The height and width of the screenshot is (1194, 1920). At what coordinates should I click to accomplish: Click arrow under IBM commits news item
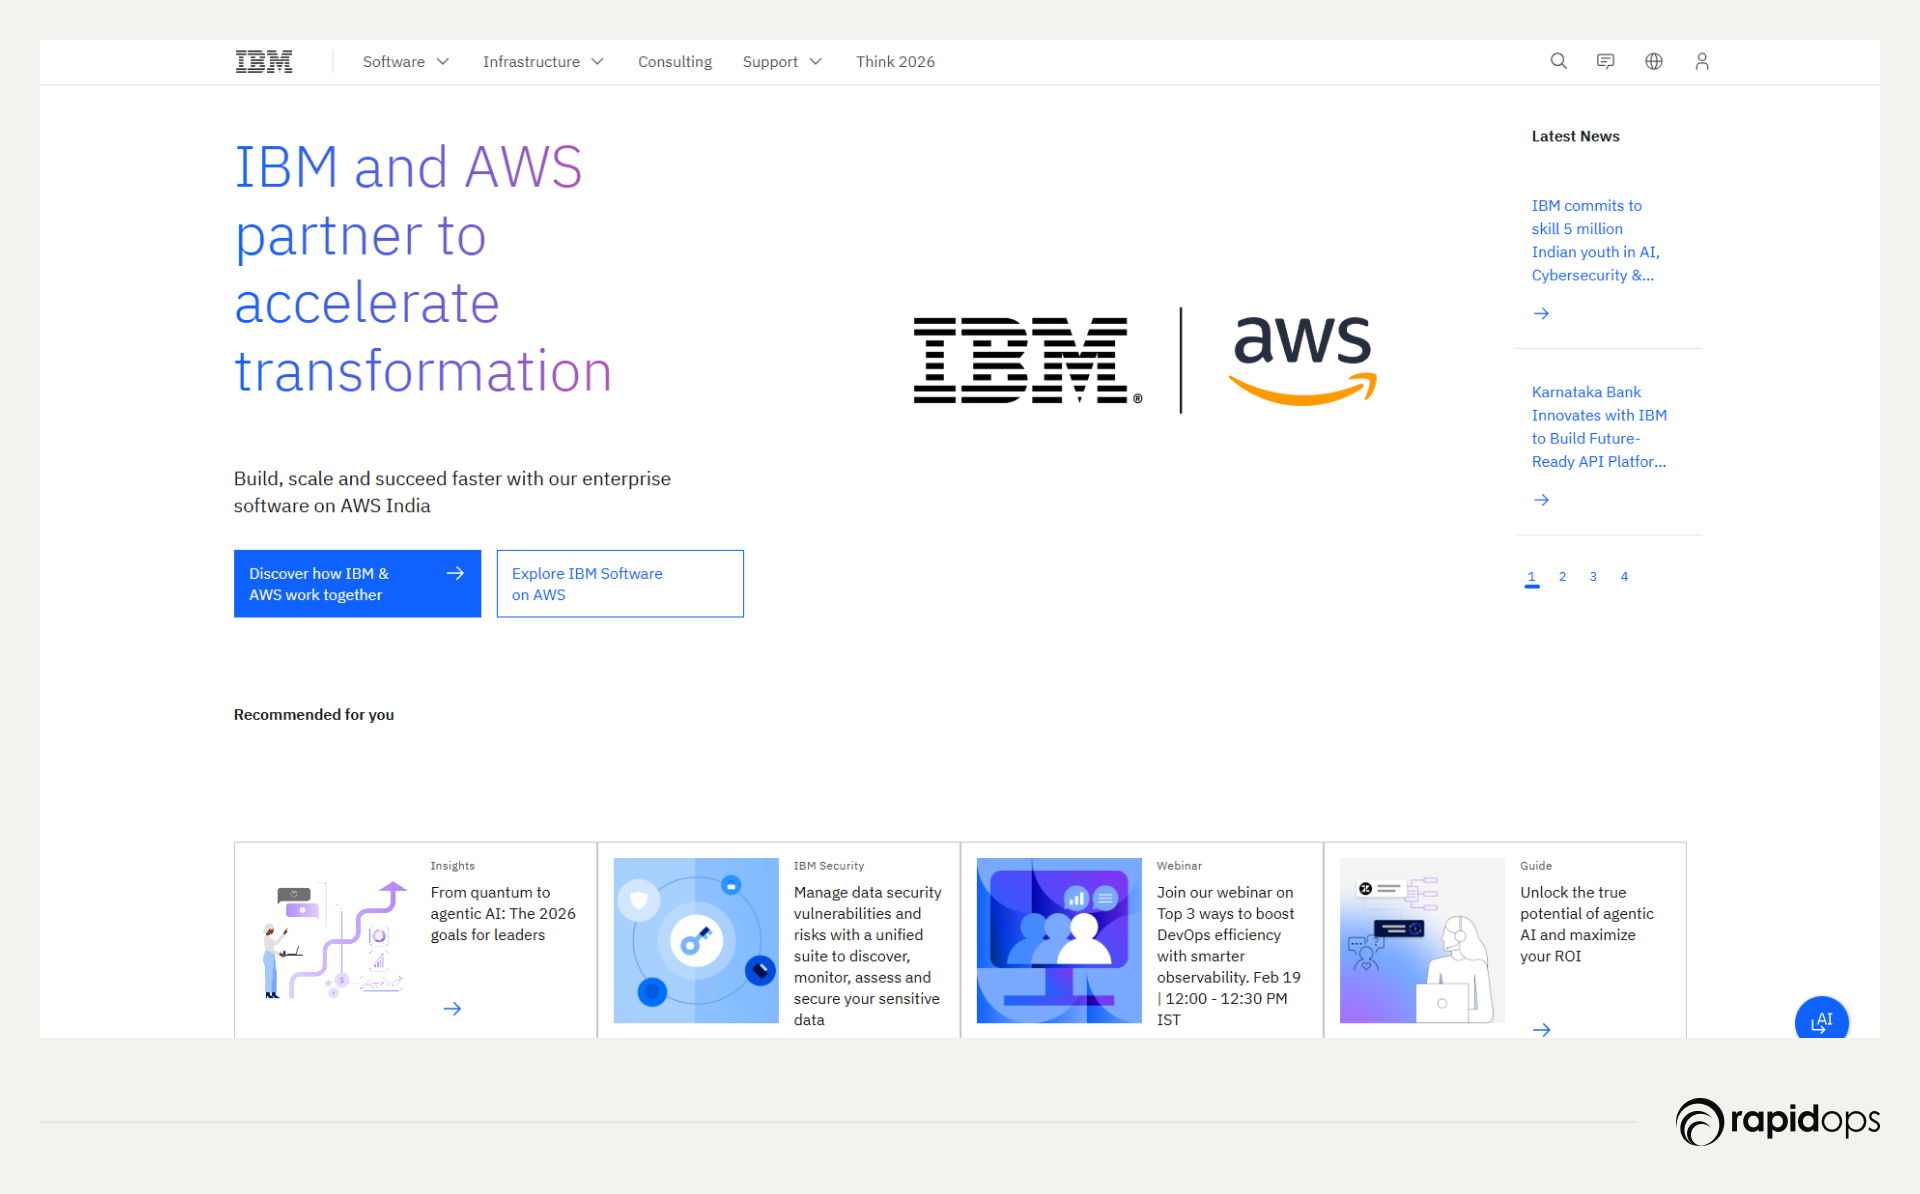(1541, 314)
